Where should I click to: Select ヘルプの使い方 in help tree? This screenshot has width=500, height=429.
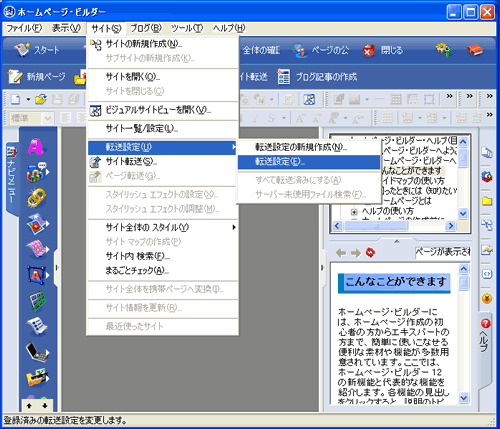[387, 211]
